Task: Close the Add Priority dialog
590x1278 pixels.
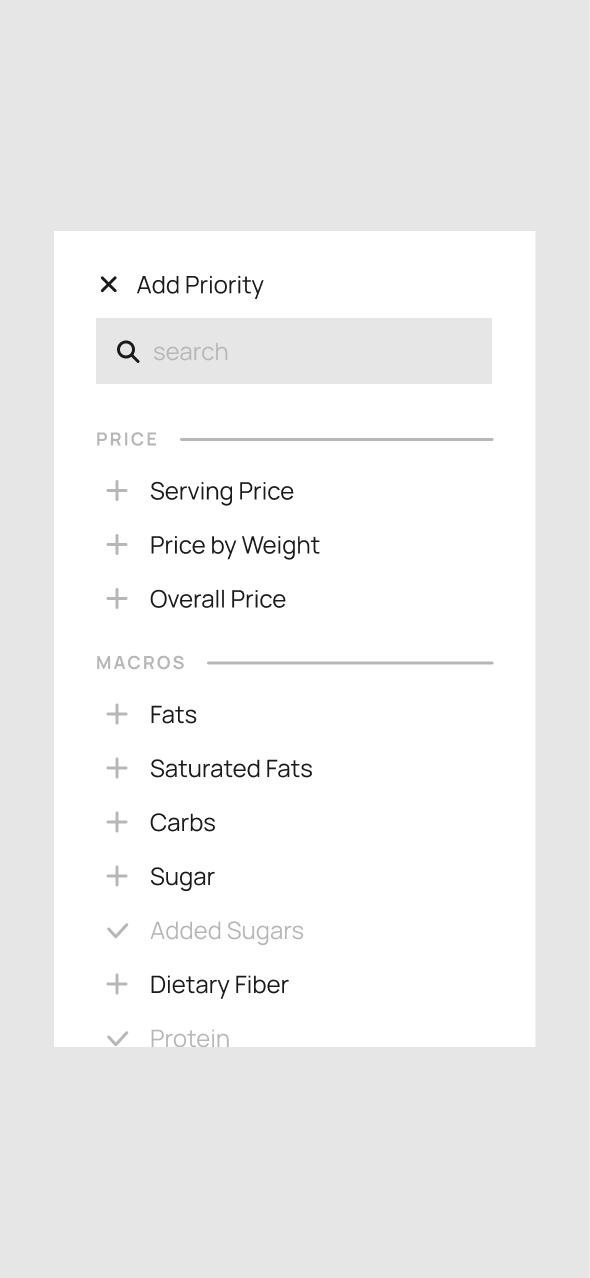Action: coord(109,285)
